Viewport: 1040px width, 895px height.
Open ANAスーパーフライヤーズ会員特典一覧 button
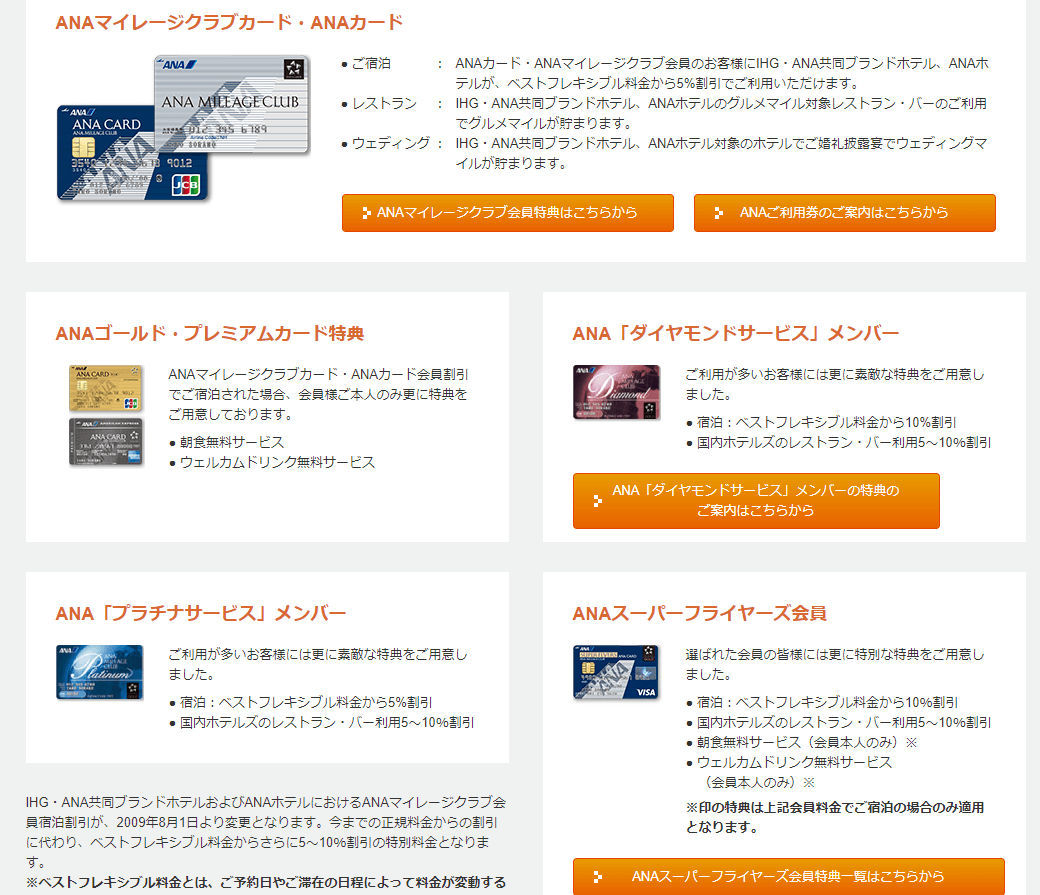pyautogui.click(x=788, y=877)
